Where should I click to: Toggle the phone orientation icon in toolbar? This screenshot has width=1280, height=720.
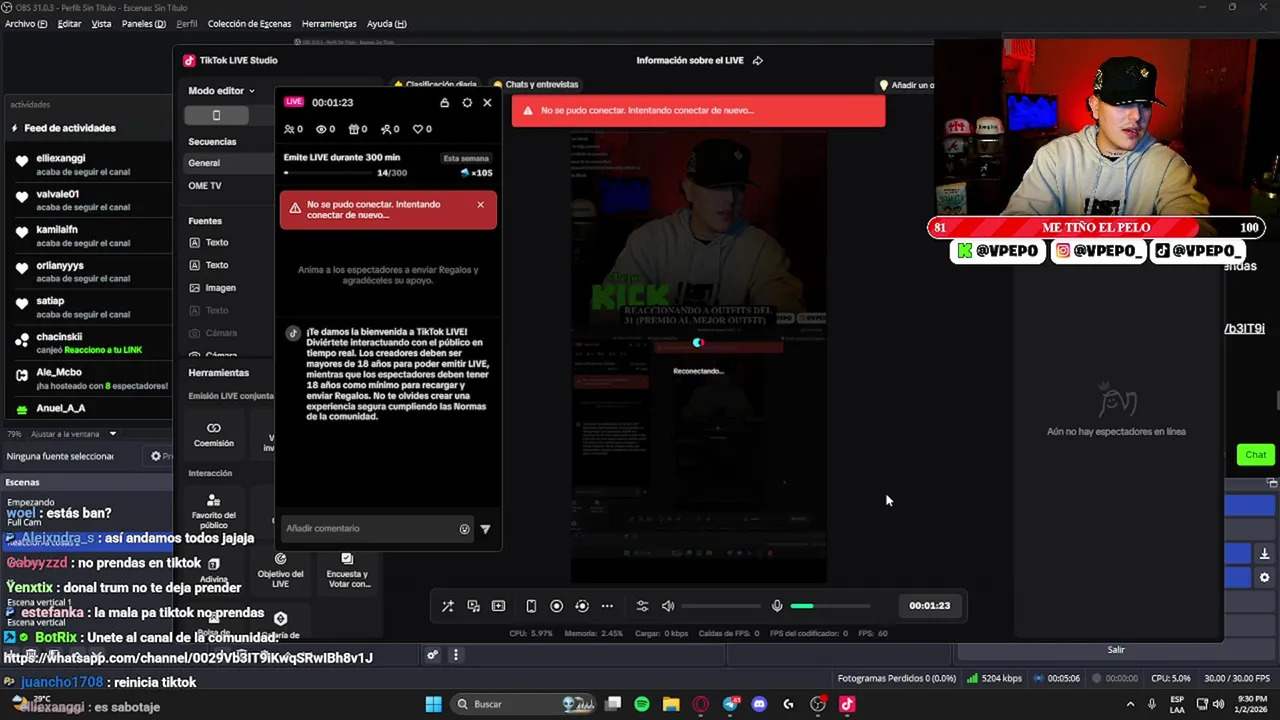[x=531, y=606]
